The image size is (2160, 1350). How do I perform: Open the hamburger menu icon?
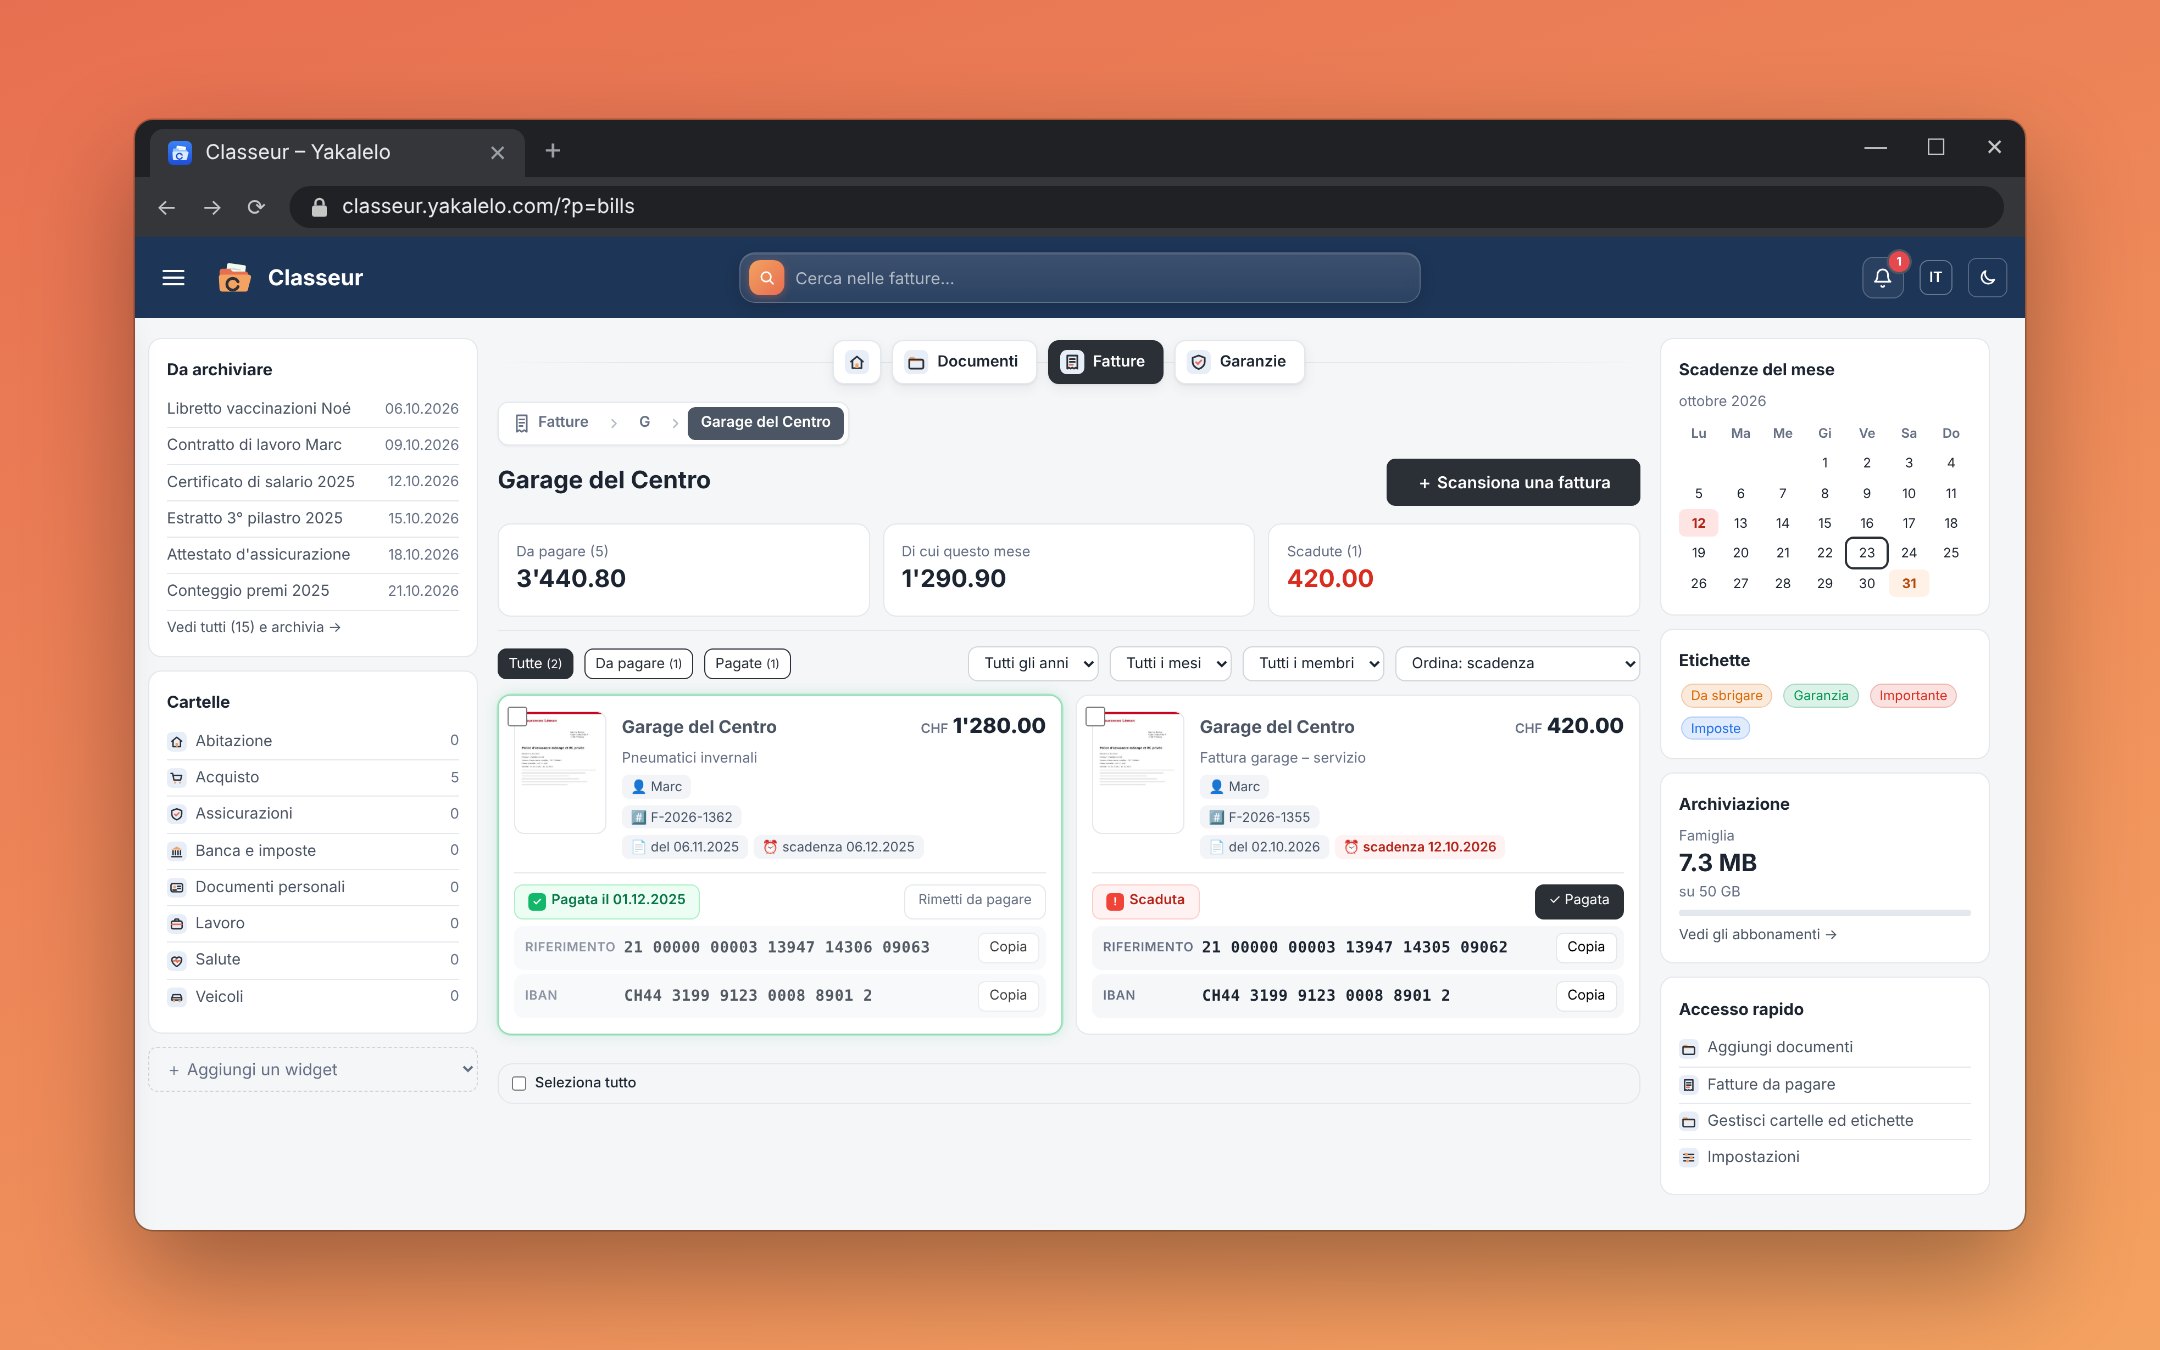[x=174, y=278]
